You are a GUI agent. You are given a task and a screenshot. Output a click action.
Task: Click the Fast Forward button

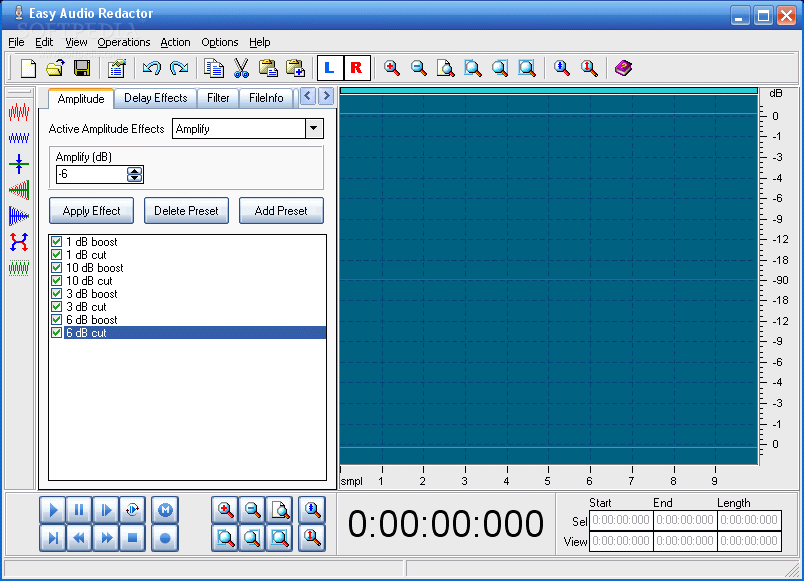click(106, 538)
